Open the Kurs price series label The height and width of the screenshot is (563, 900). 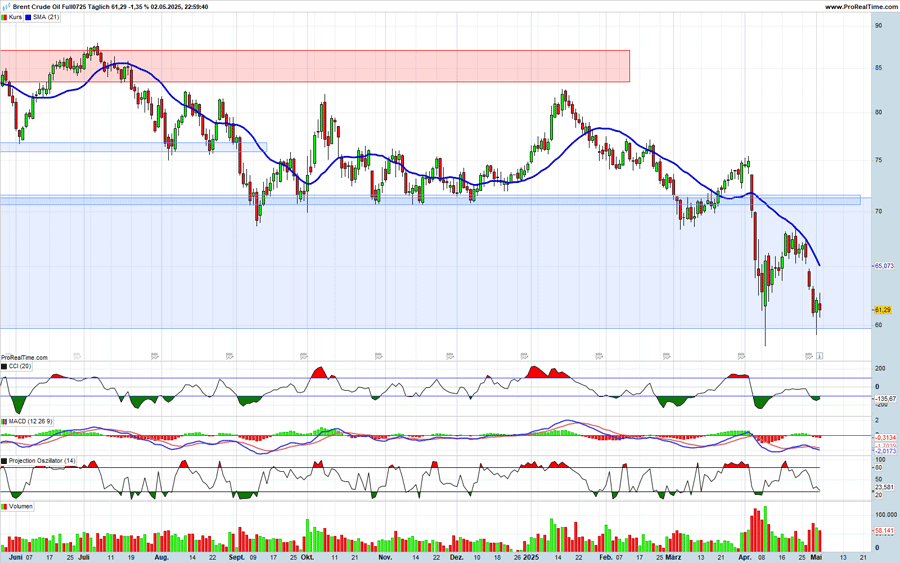[15, 17]
